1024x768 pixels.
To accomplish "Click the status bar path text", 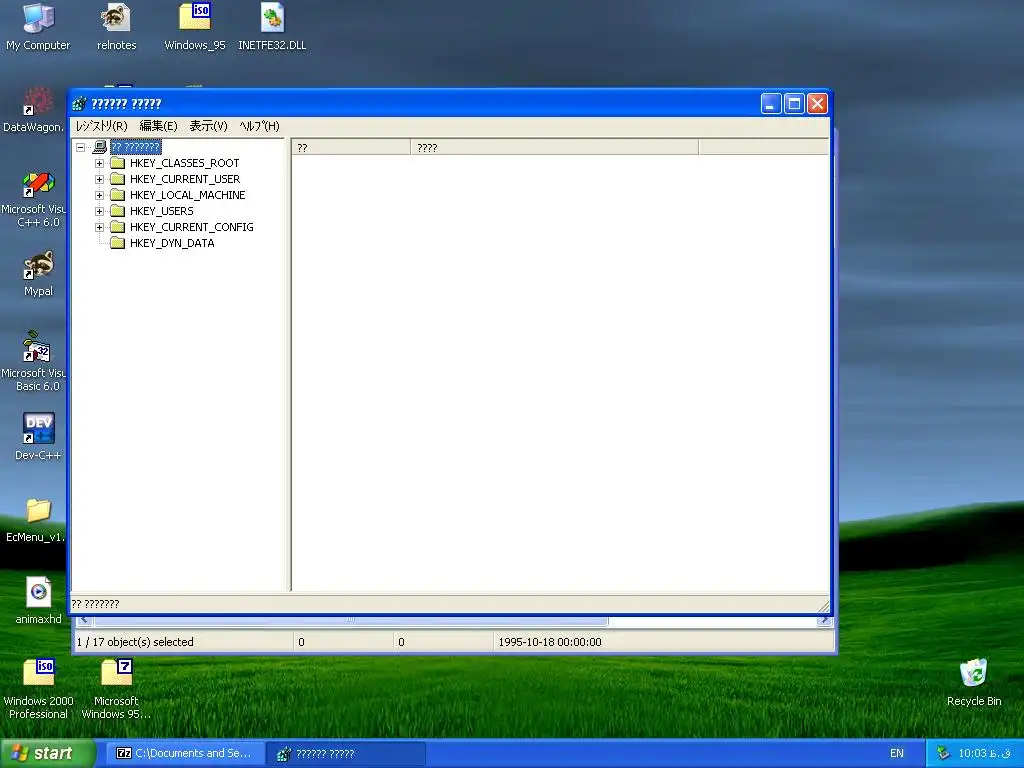I will [x=95, y=604].
